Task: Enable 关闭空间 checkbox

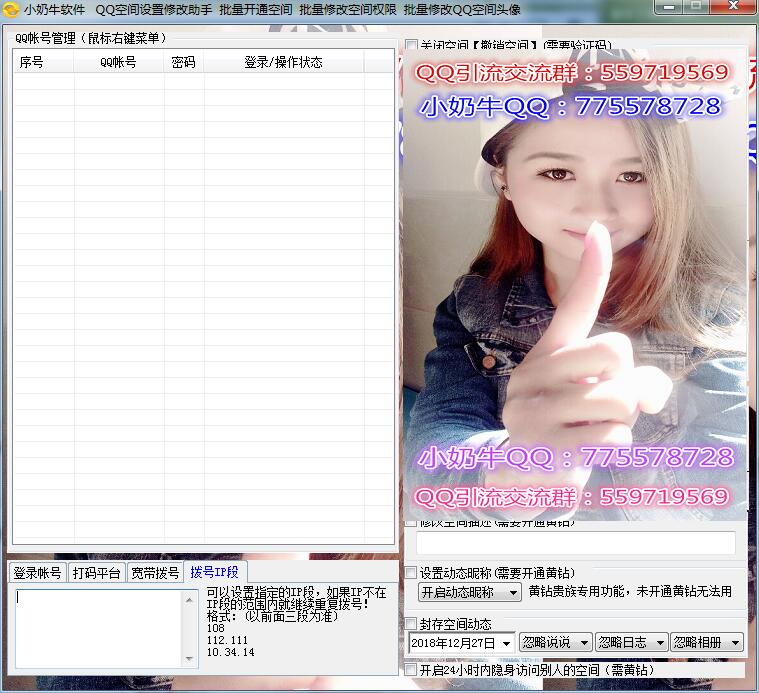Action: click(x=412, y=46)
